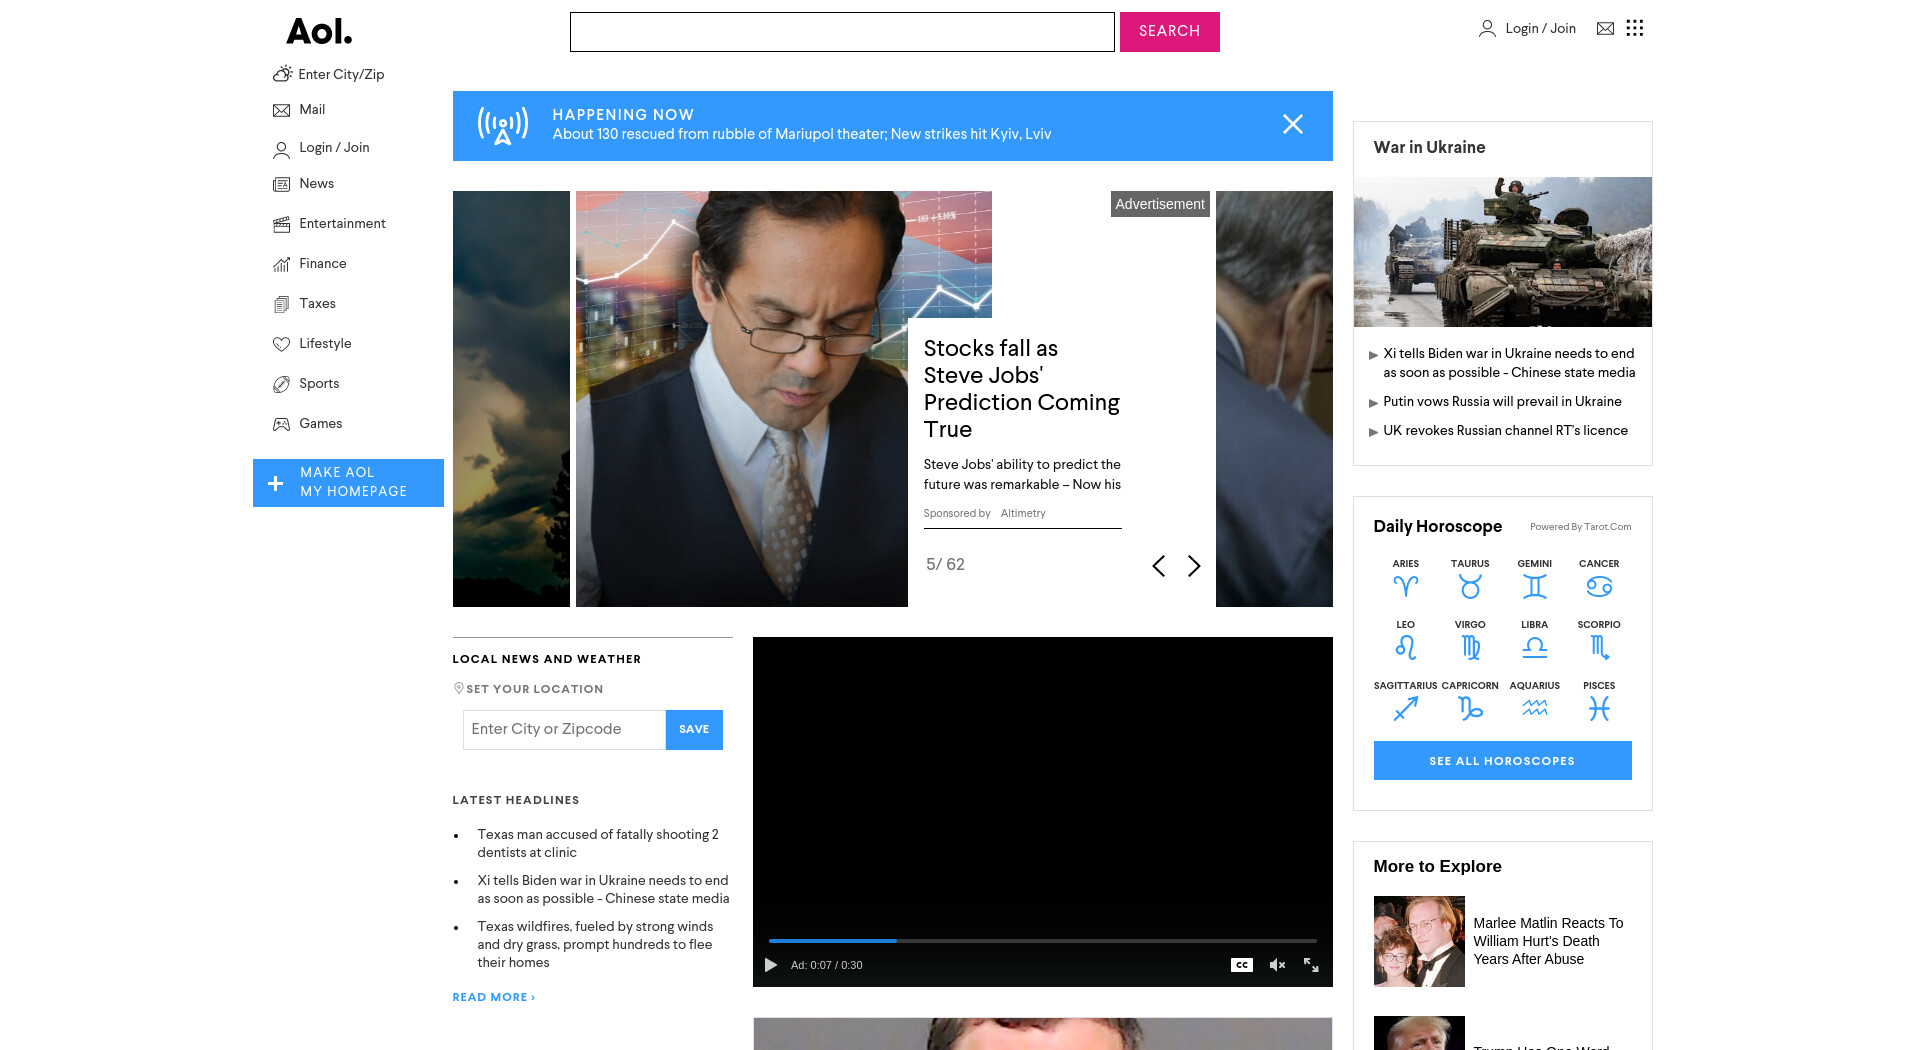Click SAVE for the location

coord(694,730)
